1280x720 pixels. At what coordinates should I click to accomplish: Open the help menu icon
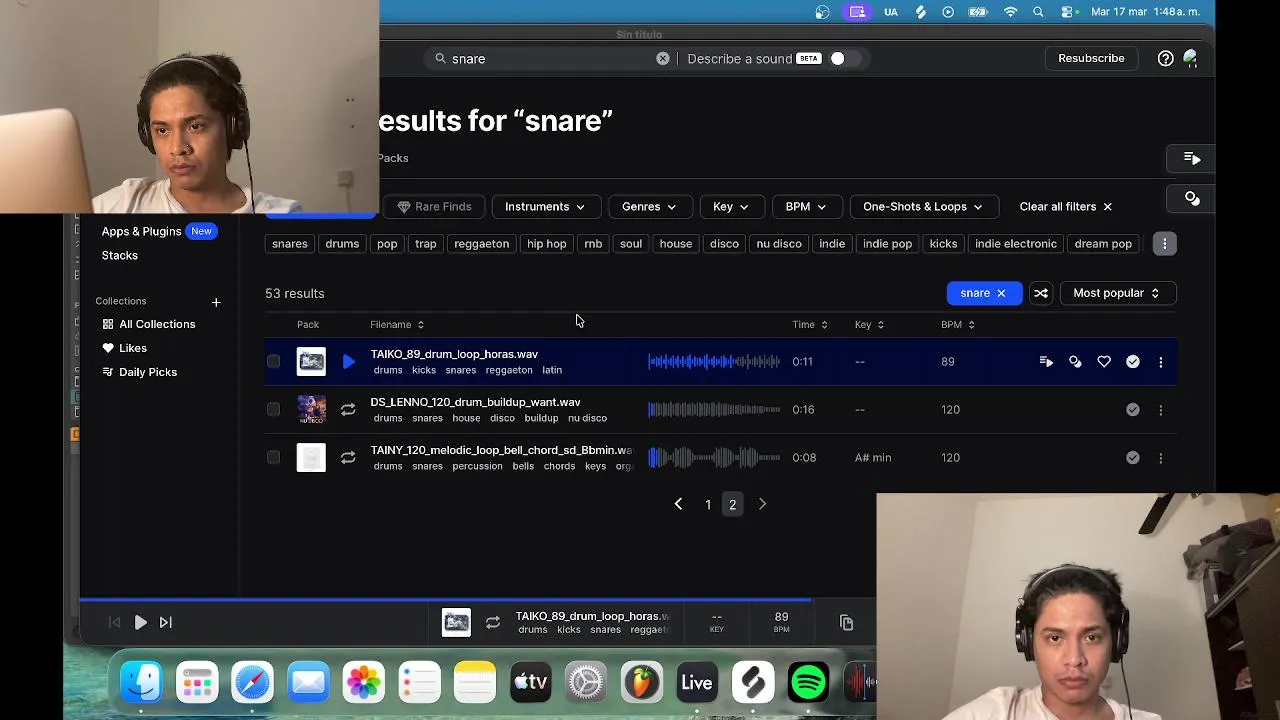(x=1166, y=59)
